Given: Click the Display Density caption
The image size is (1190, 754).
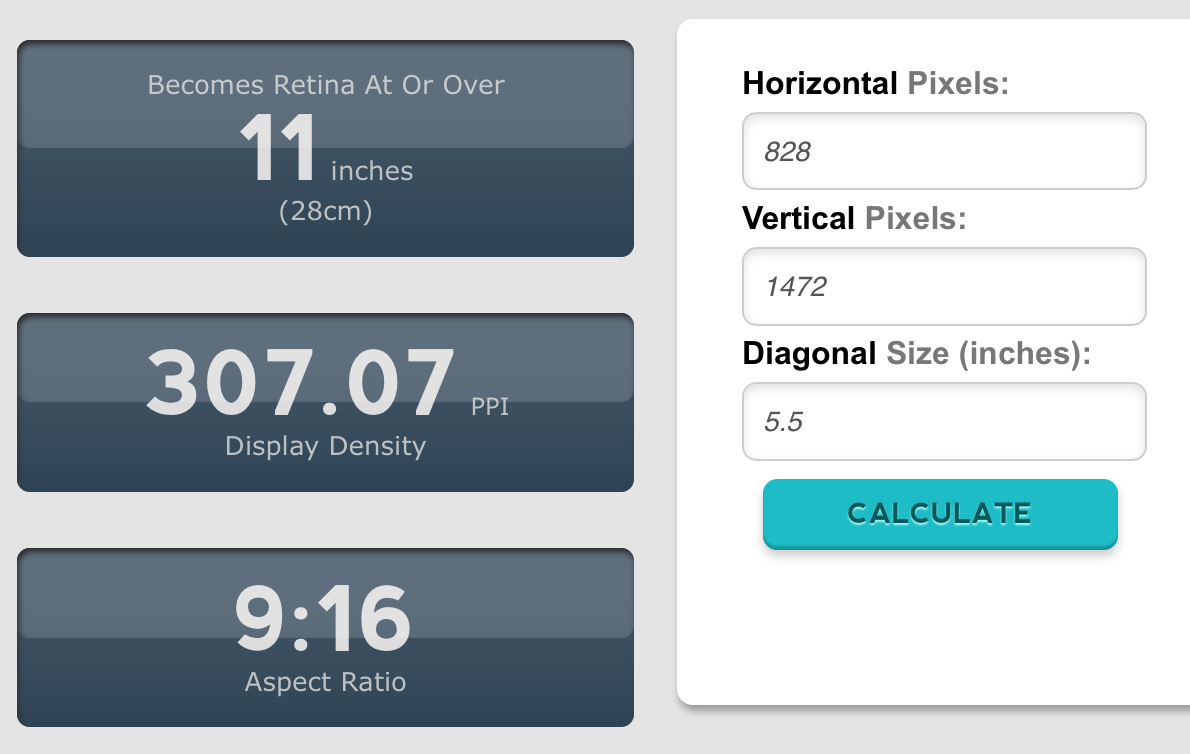Looking at the screenshot, I should (x=326, y=446).
